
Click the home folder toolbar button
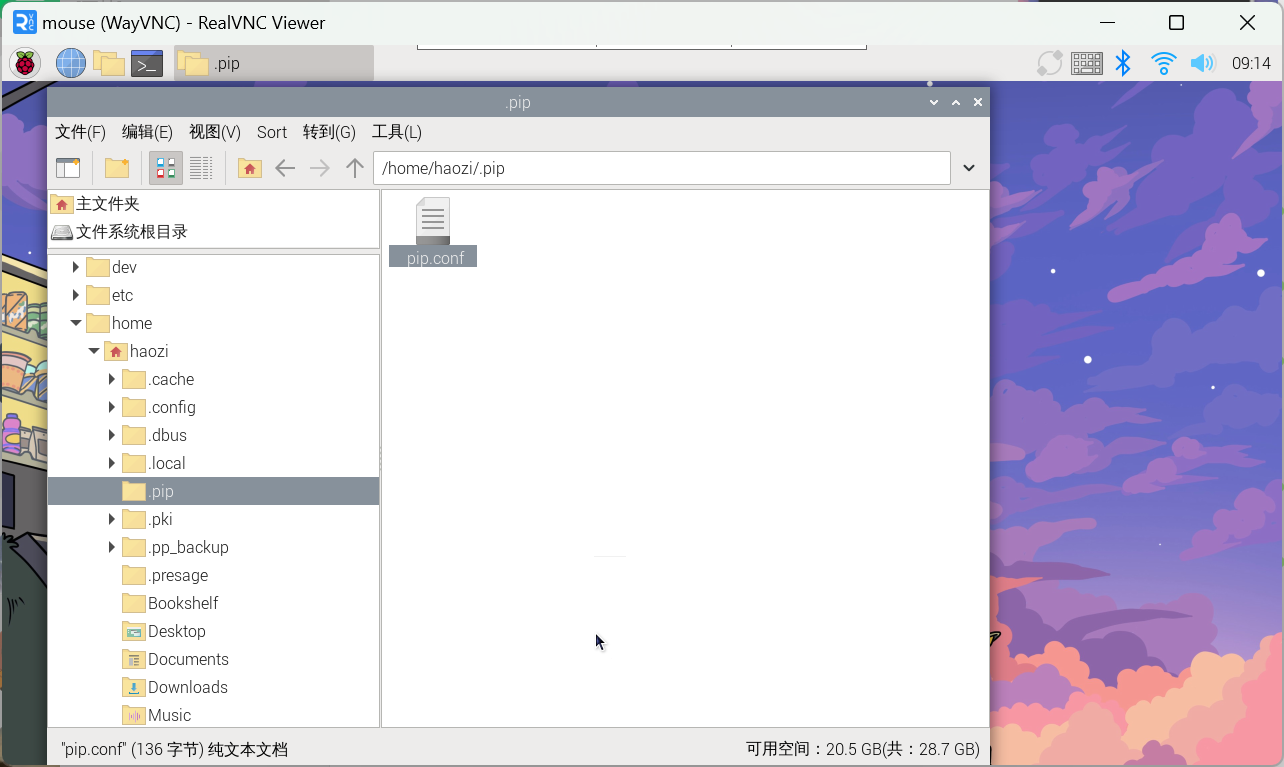[250, 168]
